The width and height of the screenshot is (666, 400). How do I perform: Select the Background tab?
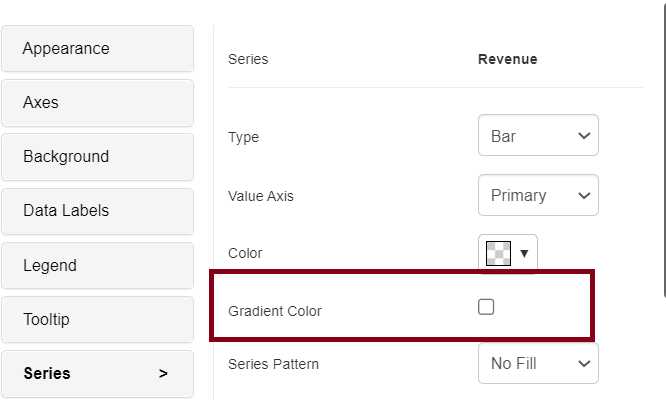[97, 157]
